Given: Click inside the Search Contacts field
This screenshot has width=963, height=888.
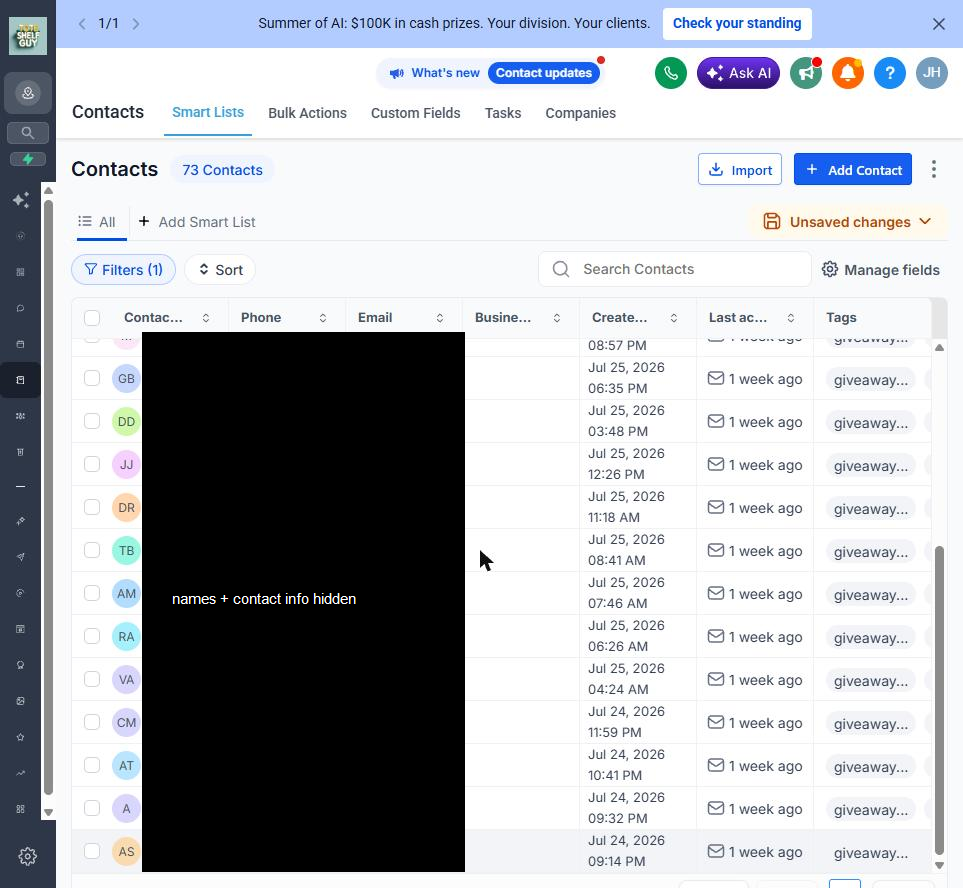Looking at the screenshot, I should [674, 269].
